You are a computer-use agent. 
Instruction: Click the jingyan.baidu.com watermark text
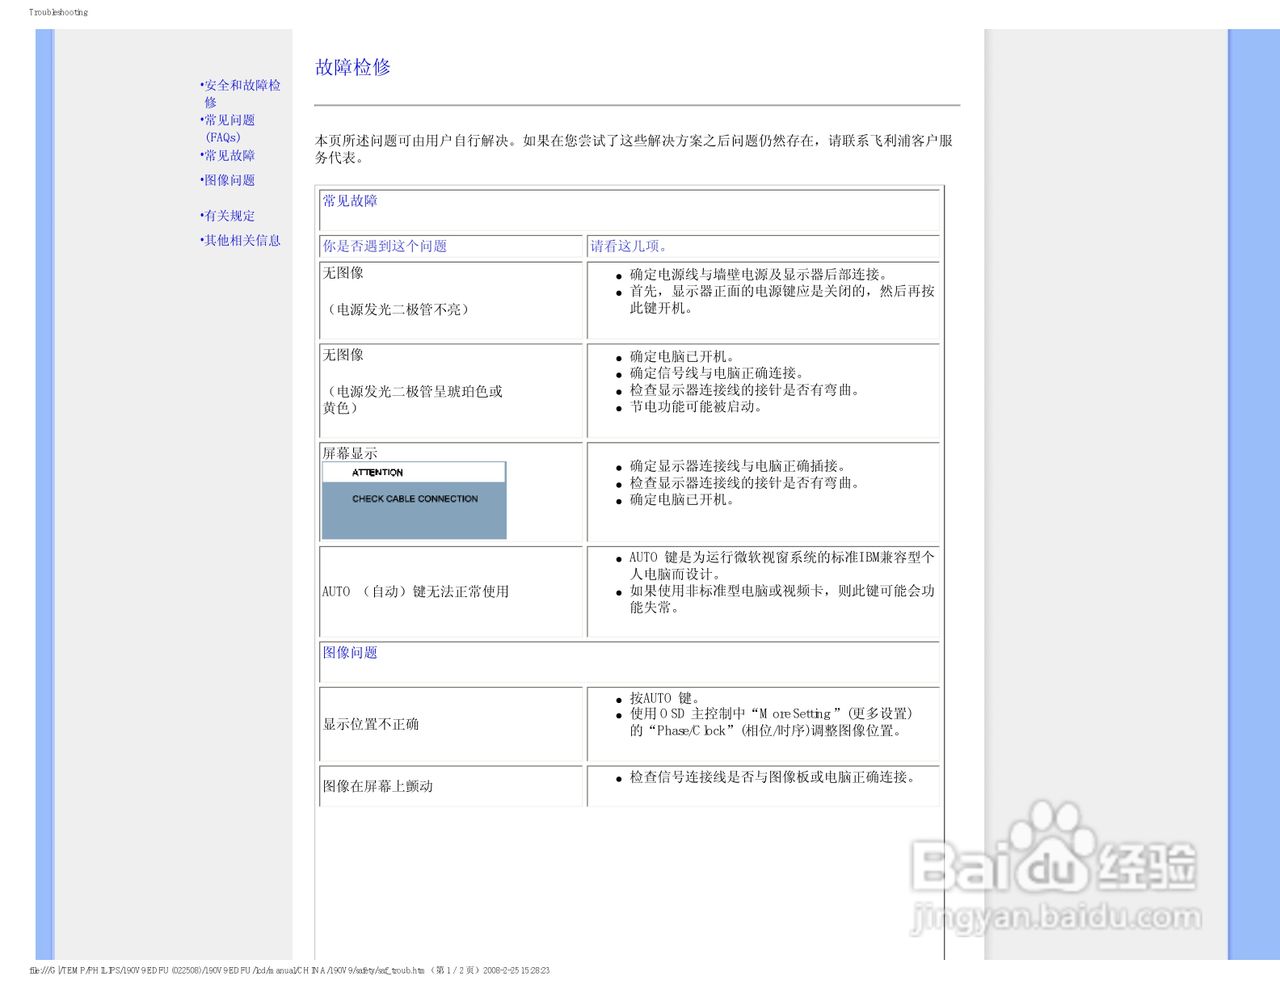(x=1055, y=913)
